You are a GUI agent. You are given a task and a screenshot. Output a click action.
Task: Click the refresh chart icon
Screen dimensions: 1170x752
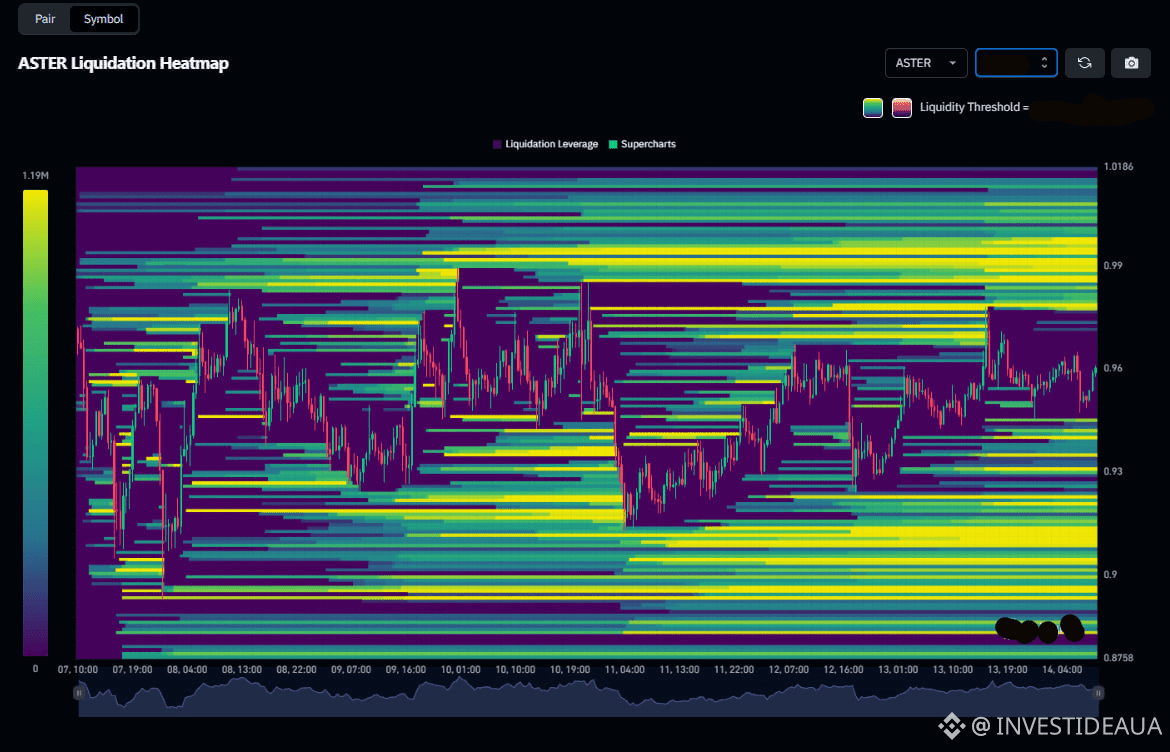(1084, 63)
